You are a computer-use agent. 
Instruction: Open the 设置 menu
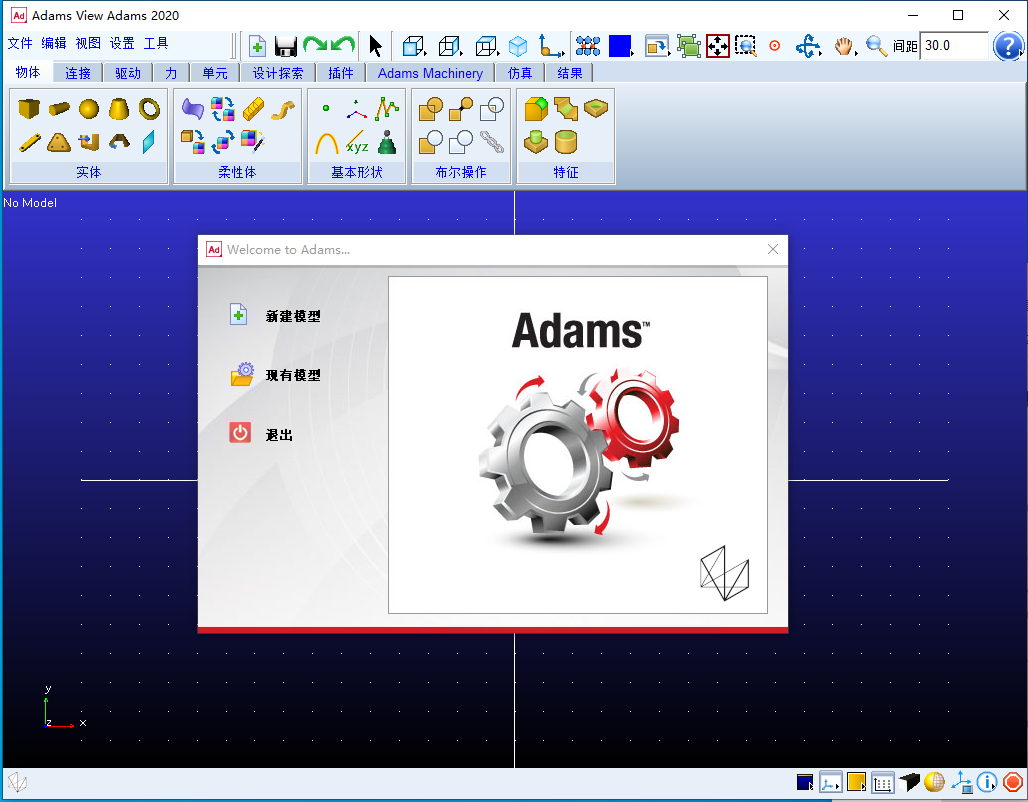122,44
